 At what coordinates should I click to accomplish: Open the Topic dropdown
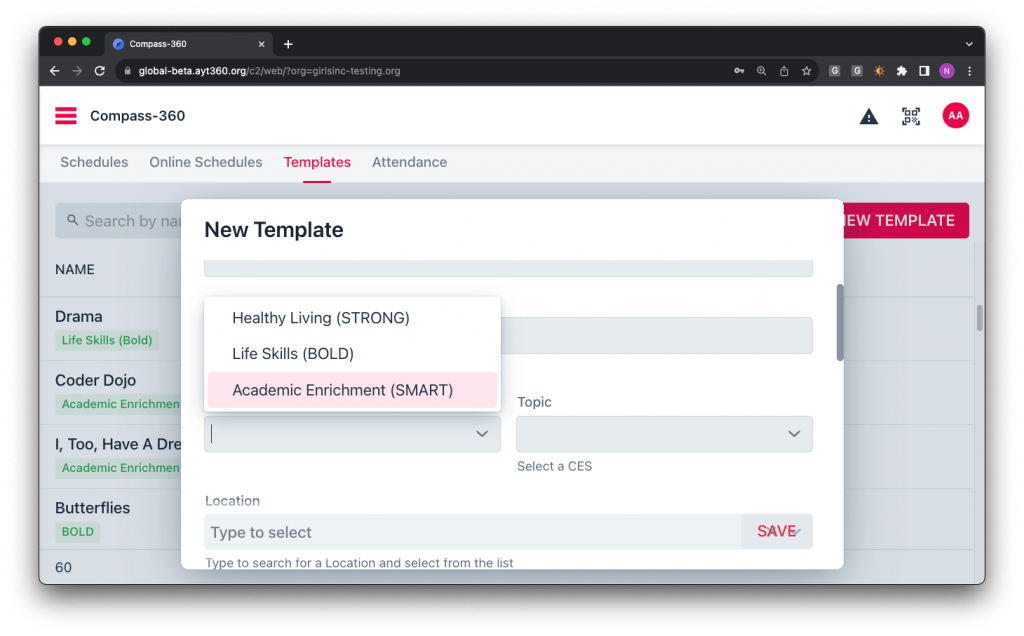click(x=664, y=434)
